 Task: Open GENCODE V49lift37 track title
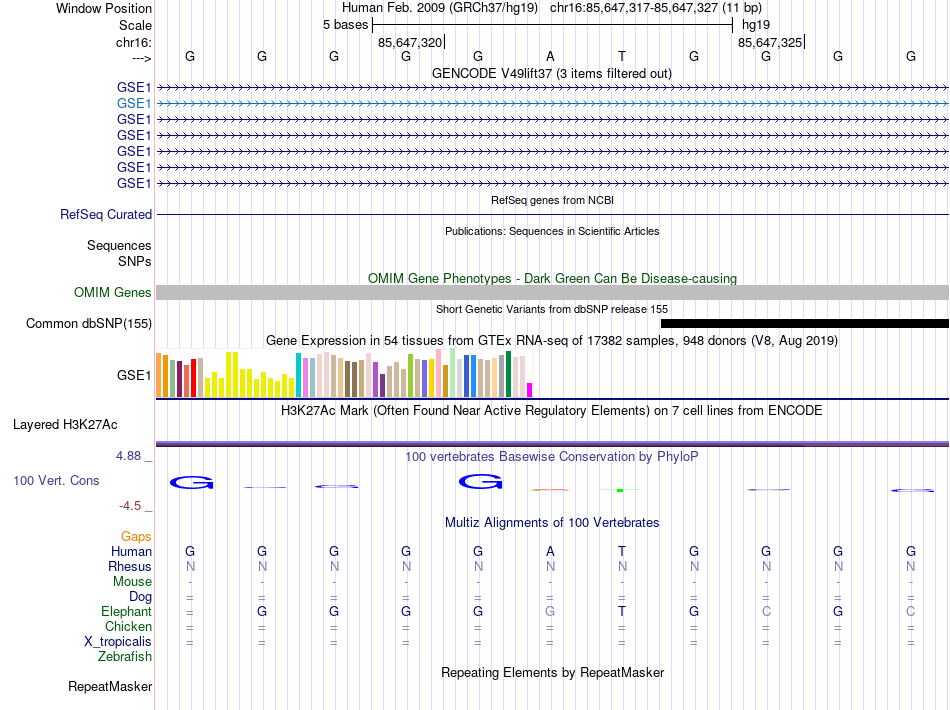click(551, 73)
